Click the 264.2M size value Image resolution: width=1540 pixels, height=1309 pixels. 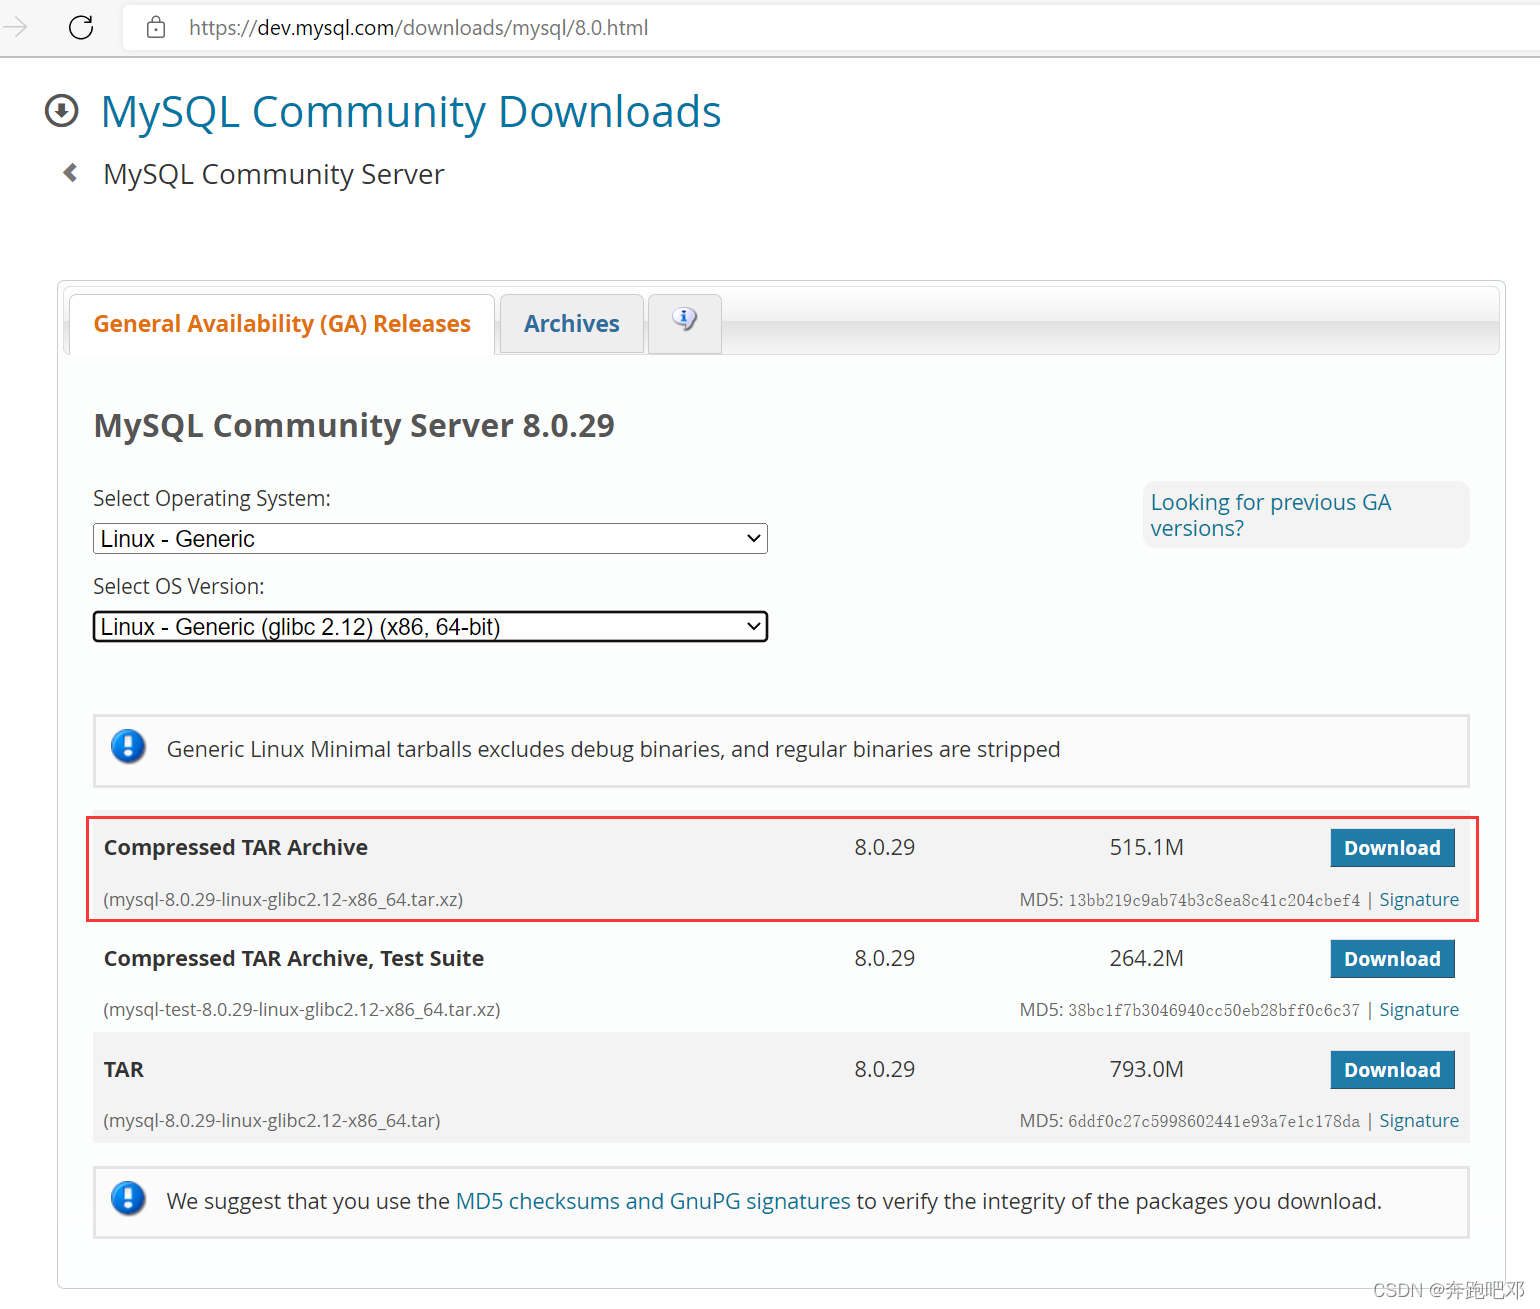click(1146, 958)
